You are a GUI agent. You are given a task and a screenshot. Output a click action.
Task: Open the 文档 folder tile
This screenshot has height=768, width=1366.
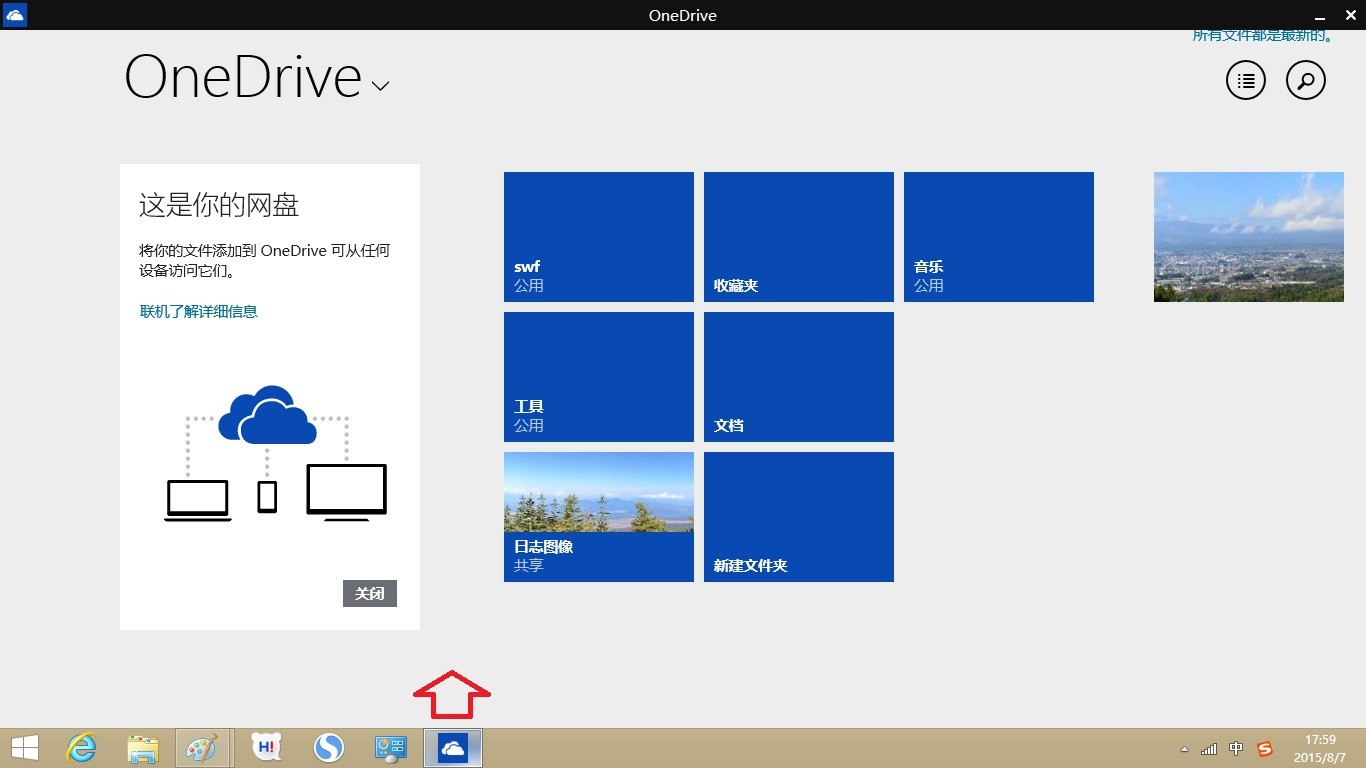798,377
